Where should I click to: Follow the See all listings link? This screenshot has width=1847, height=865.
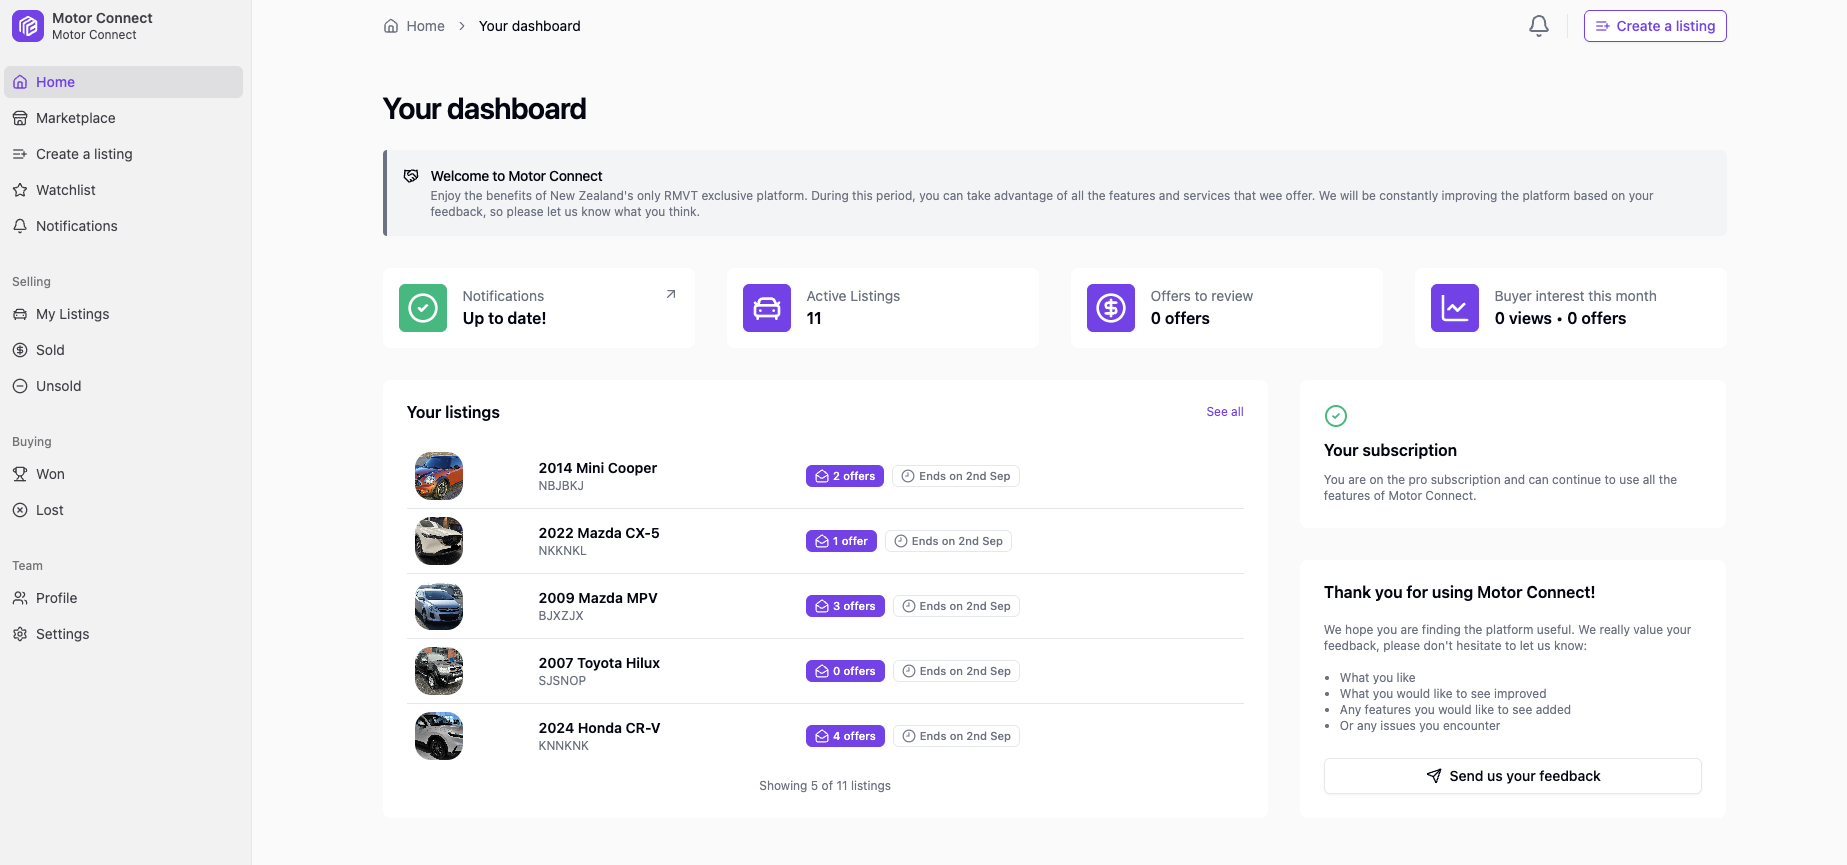(x=1224, y=412)
